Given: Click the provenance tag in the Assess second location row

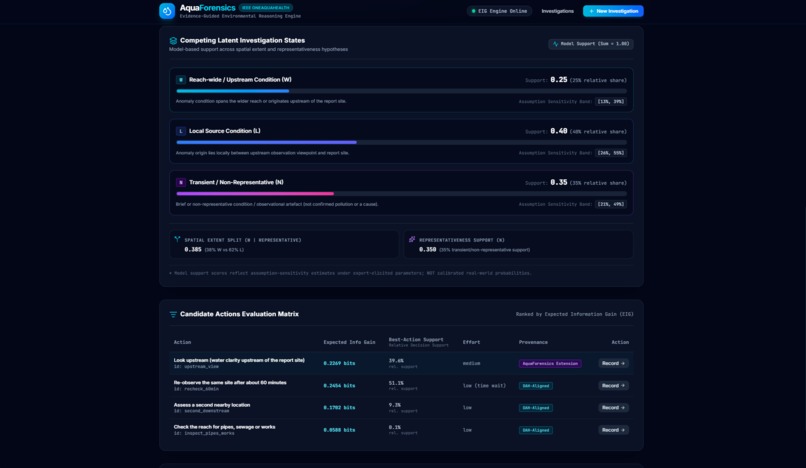Looking at the screenshot, I should tap(536, 408).
